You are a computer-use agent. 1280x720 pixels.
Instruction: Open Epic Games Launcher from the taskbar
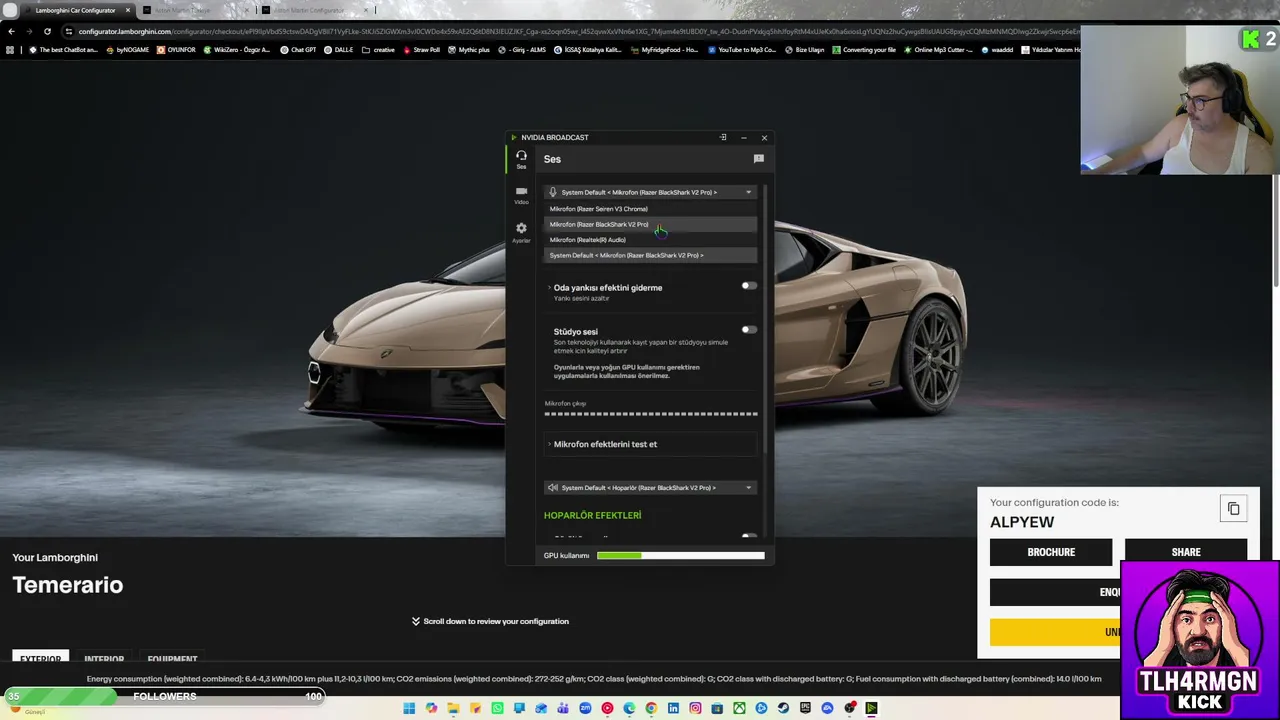pyautogui.click(x=805, y=708)
